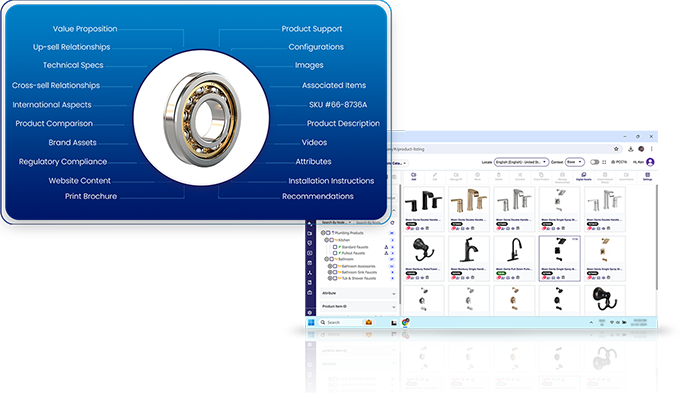This screenshot has height=393, width=681.
Task: Select the black robe hook product thumbnail
Action: coord(423,250)
